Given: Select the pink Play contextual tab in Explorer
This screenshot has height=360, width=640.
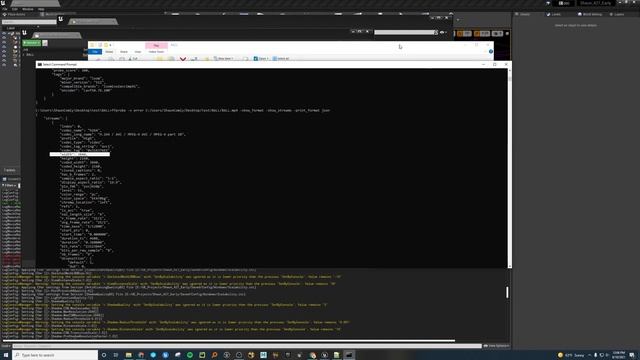Looking at the screenshot, I should (156, 45).
